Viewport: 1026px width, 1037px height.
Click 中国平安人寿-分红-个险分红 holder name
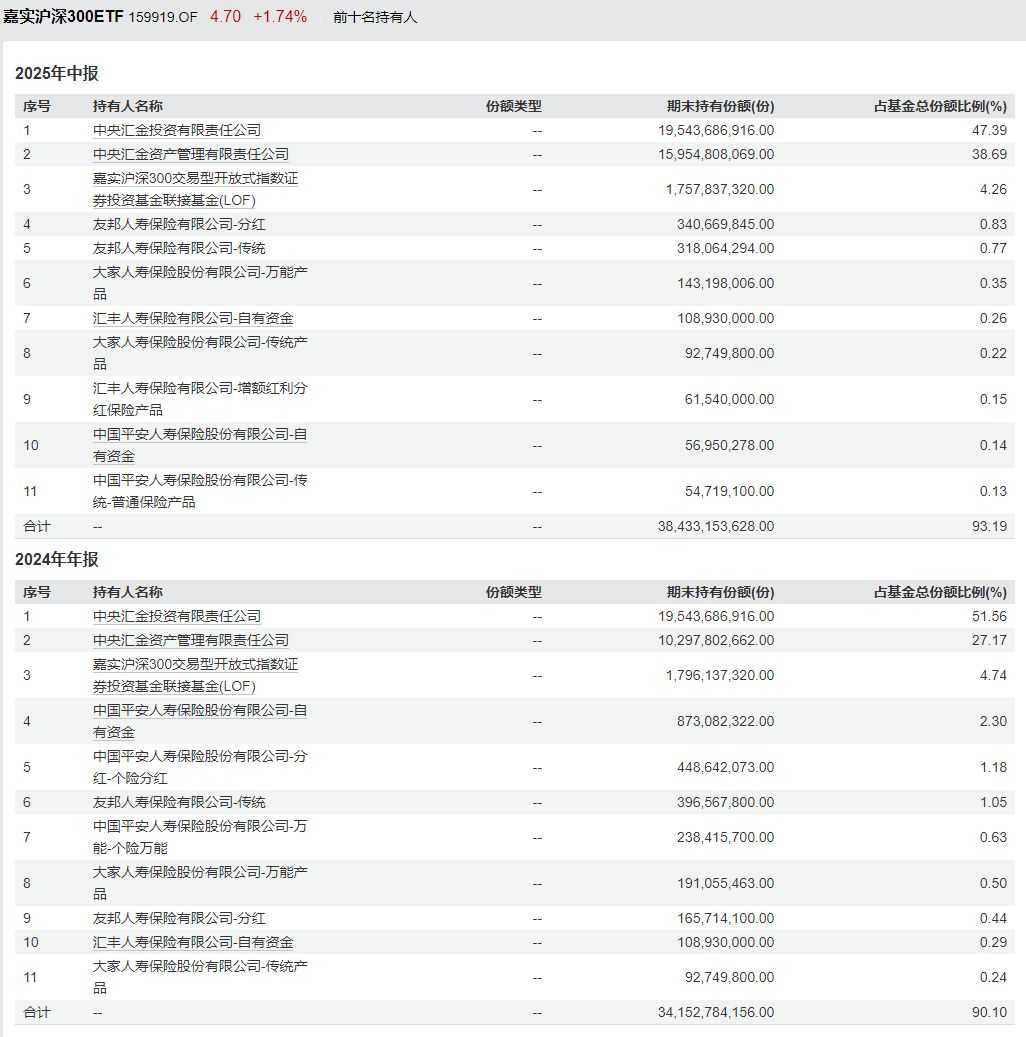[x=200, y=767]
